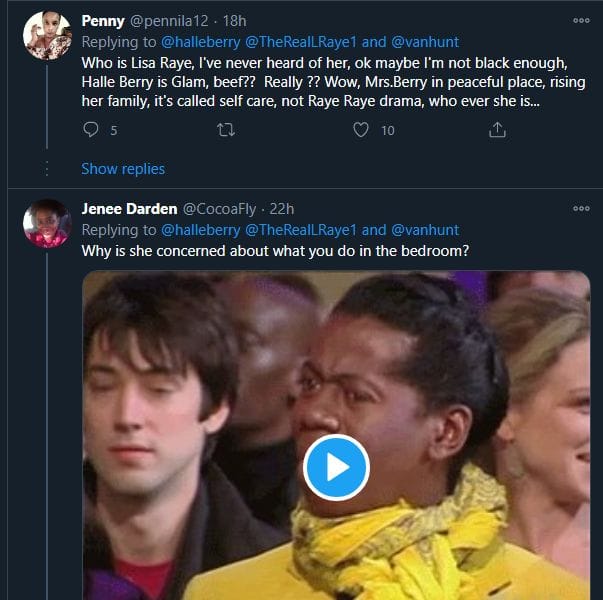Open @TheRealLRaye1 mention in Penny's tweet
Viewport: 603px width, 600px height.
coord(300,40)
